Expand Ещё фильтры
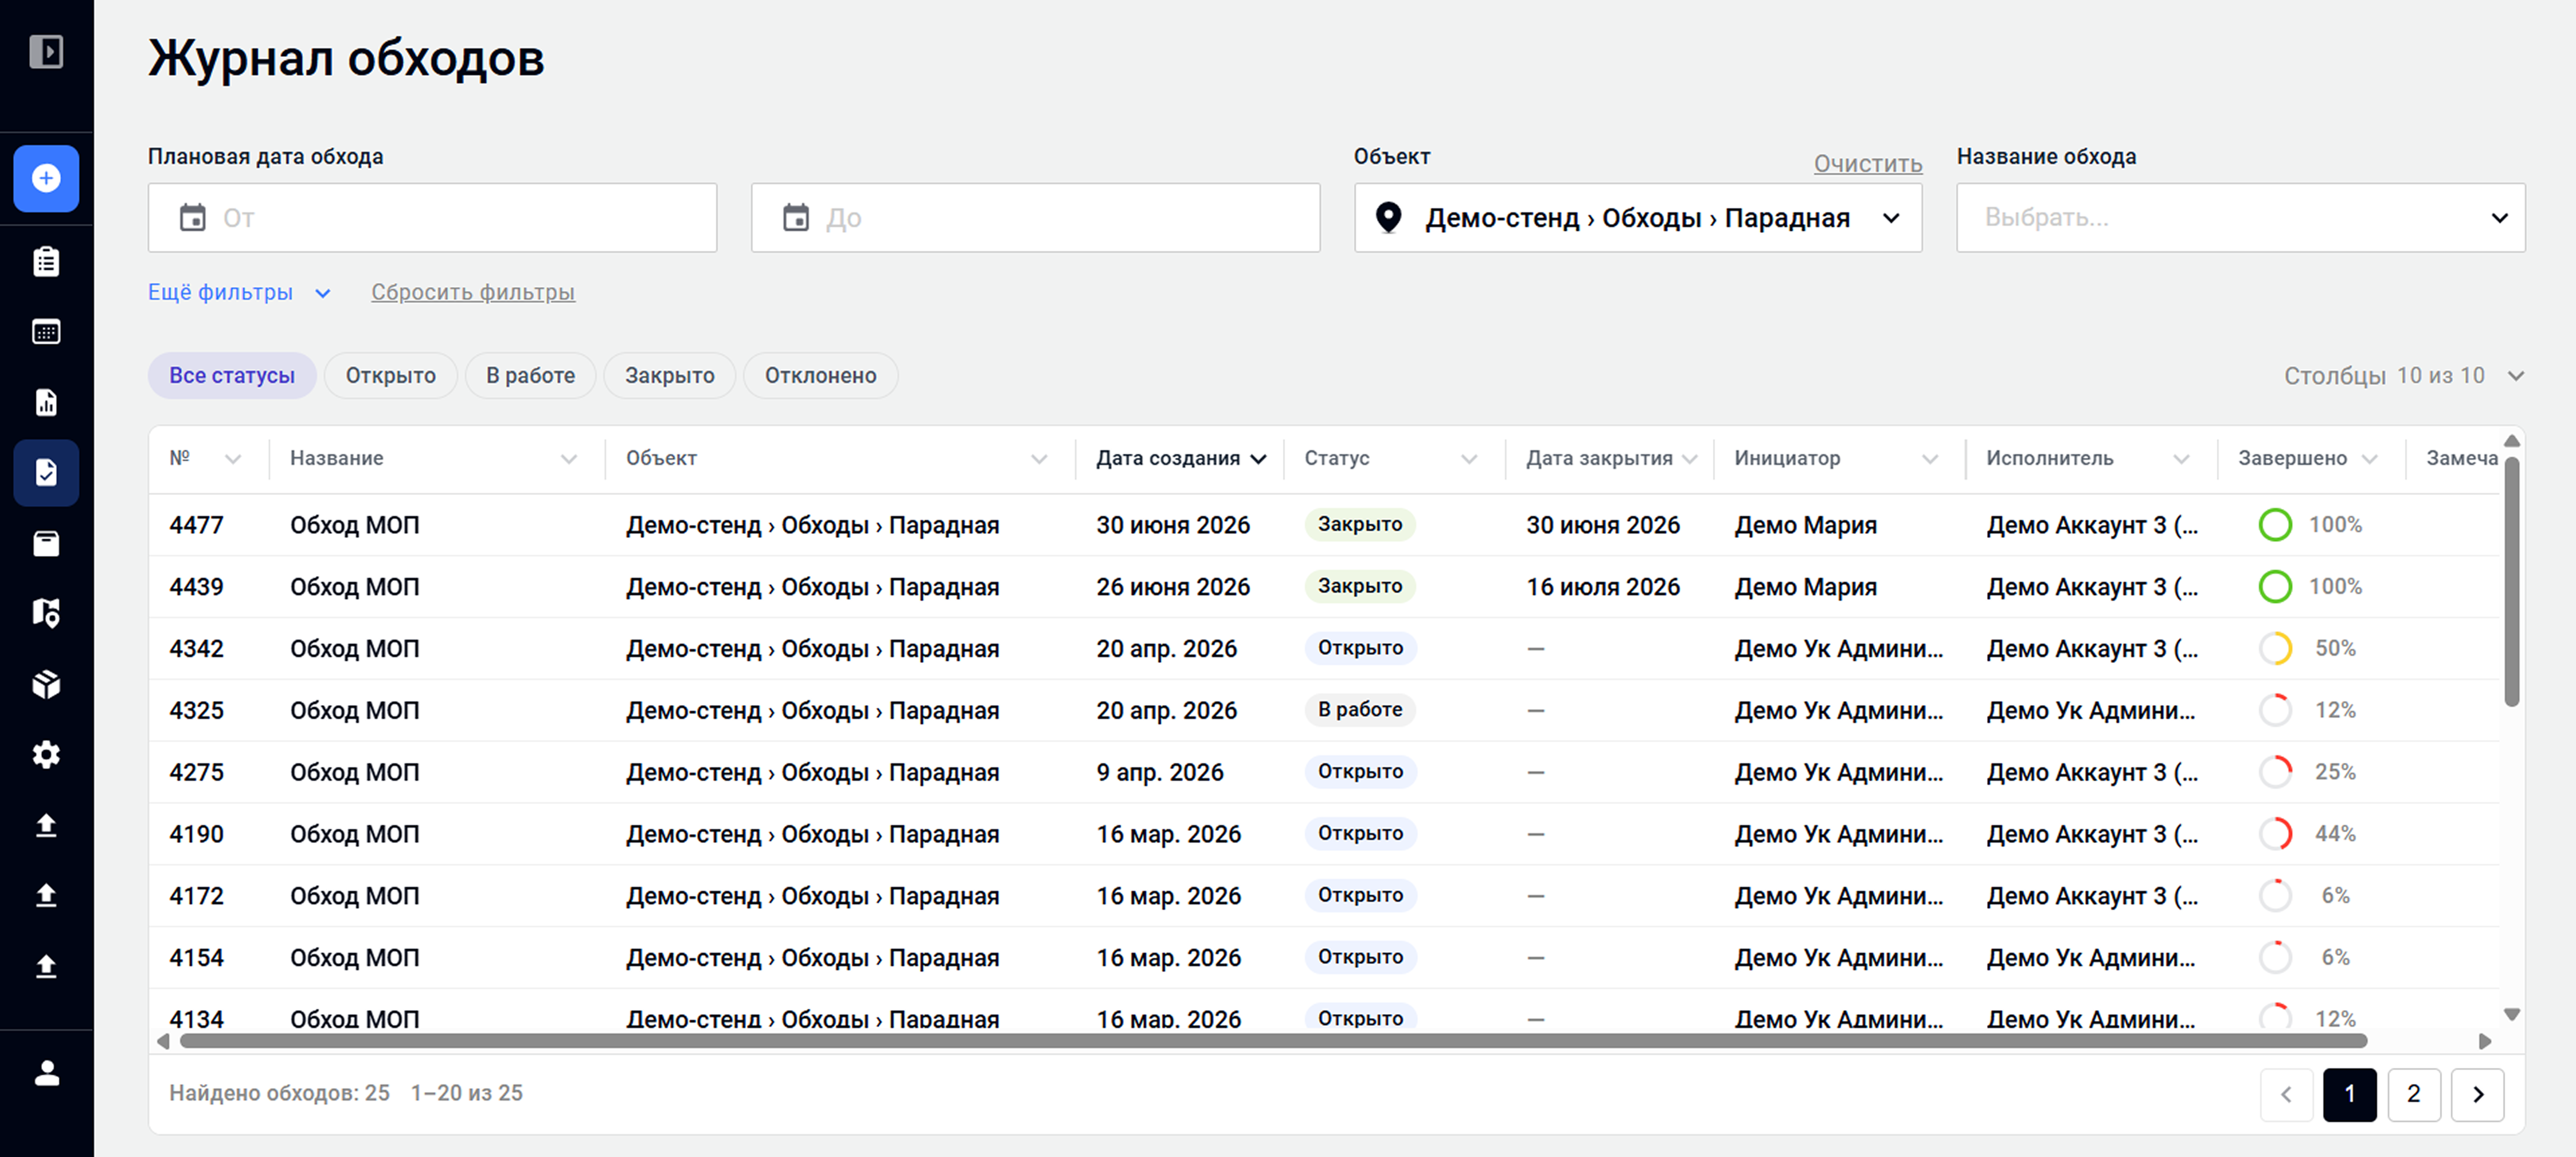The width and height of the screenshot is (2576, 1157). (x=239, y=292)
